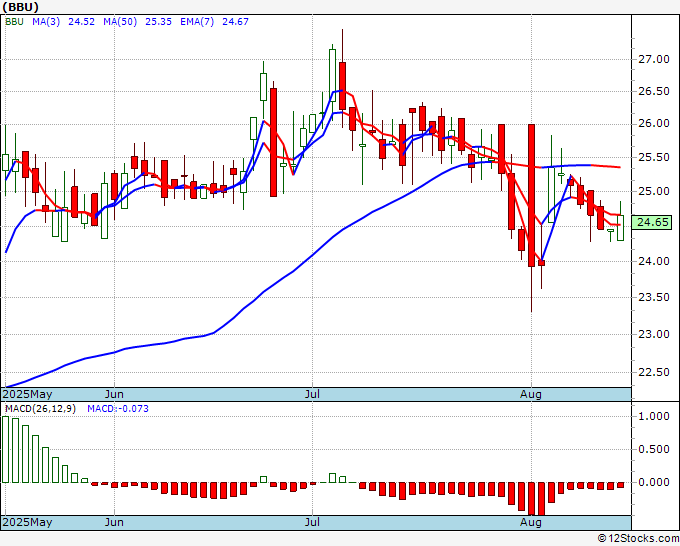Image resolution: width=680 pixels, height=546 pixels.
Task: Click the 2025May label on MACD axis
Action: (x=27, y=522)
